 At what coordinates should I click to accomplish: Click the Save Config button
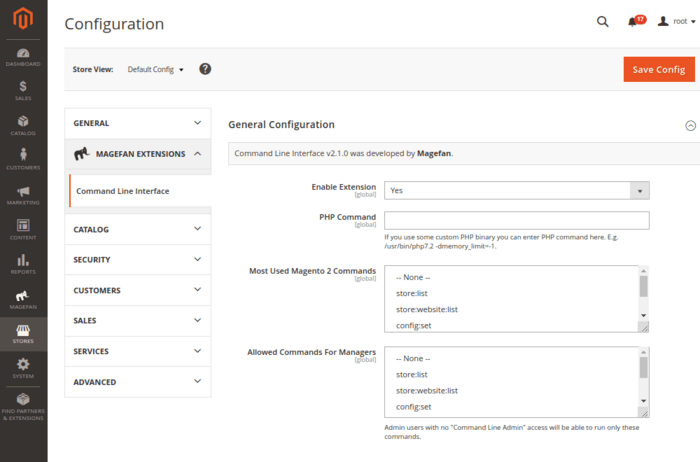click(659, 69)
